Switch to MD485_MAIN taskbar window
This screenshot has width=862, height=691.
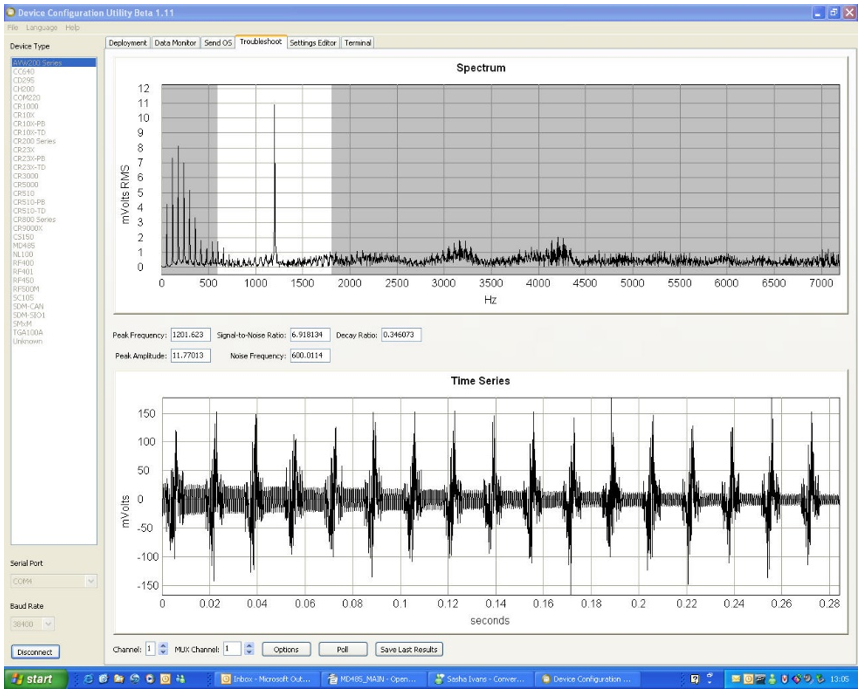(373, 680)
